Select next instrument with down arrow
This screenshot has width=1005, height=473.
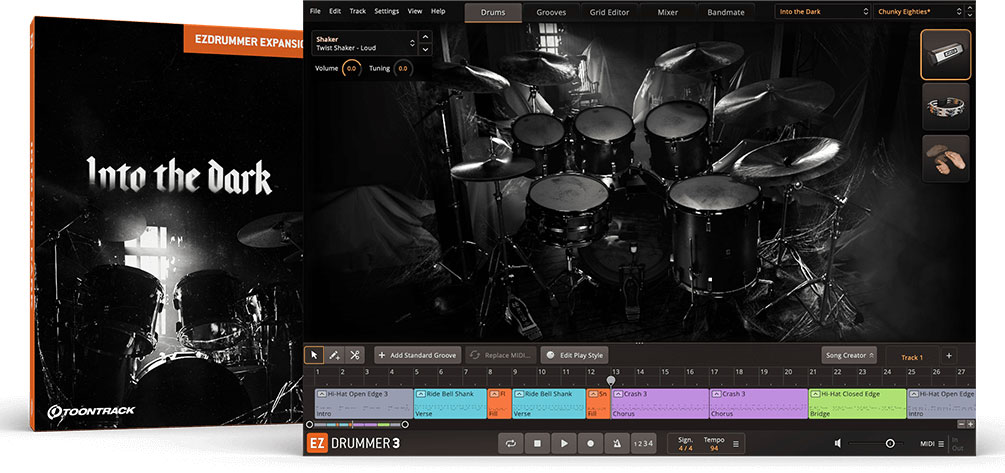tap(426, 49)
